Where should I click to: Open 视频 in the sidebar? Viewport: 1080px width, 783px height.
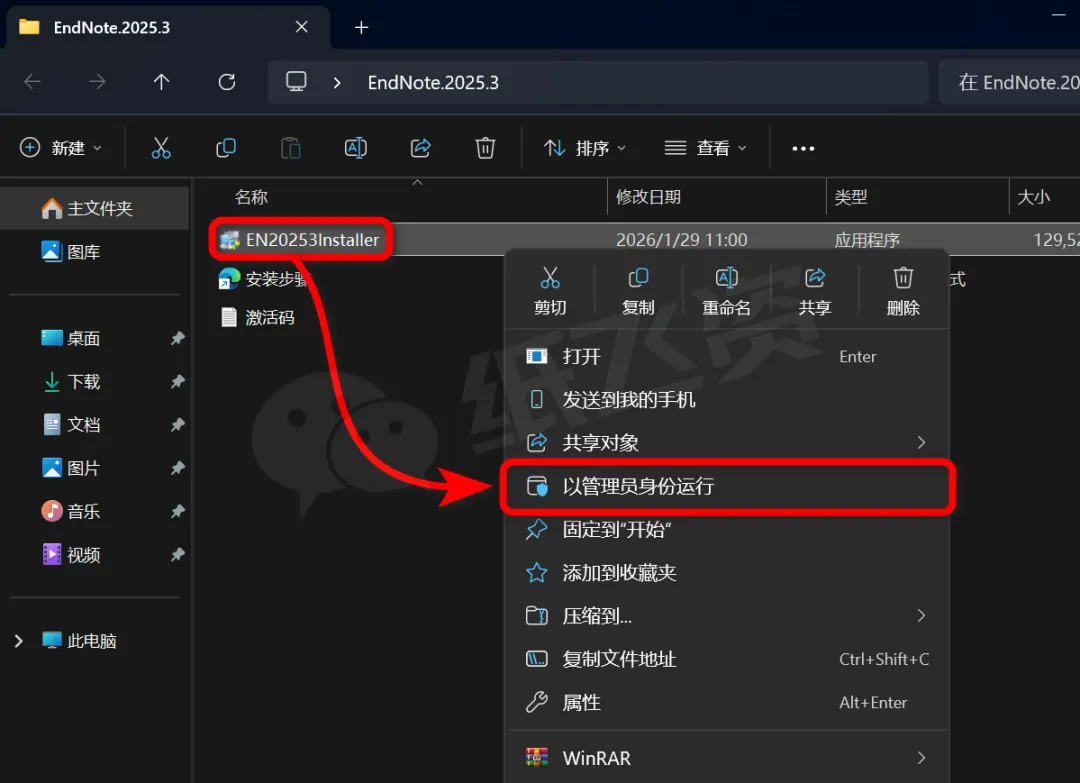coord(83,554)
